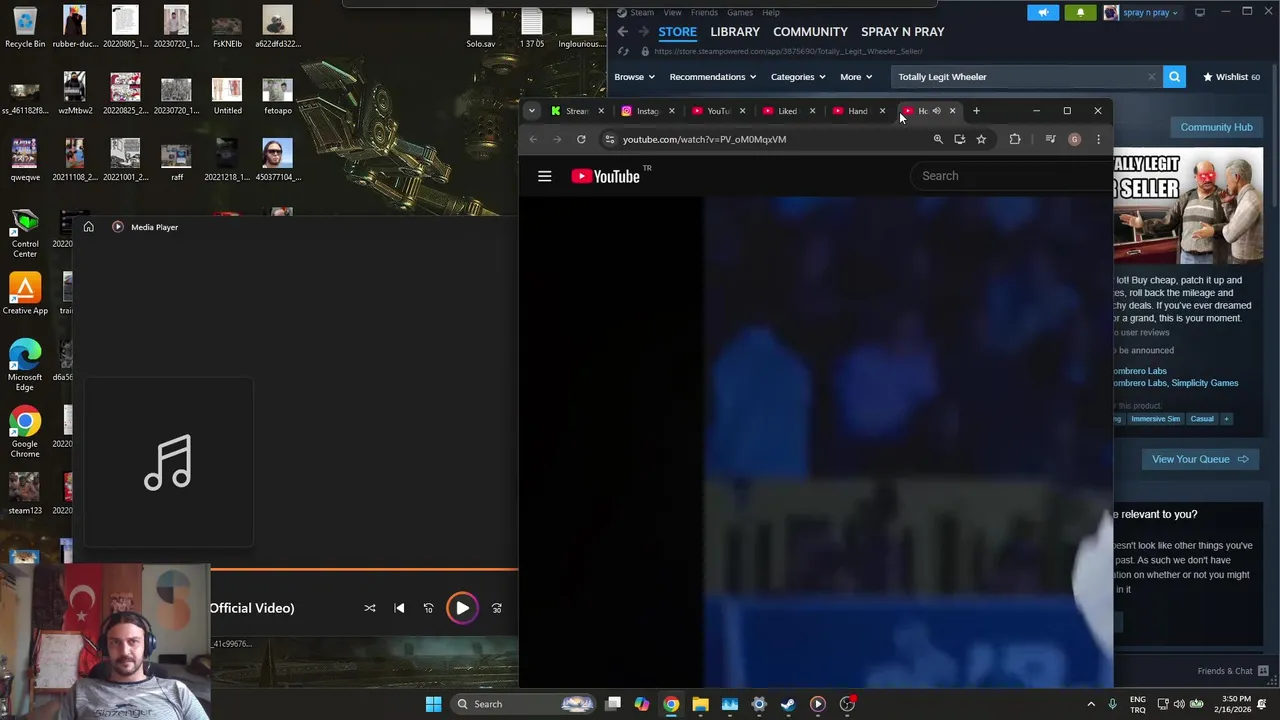Open Chrome Extensions puzzle icon
The image size is (1280, 720).
point(1015,140)
